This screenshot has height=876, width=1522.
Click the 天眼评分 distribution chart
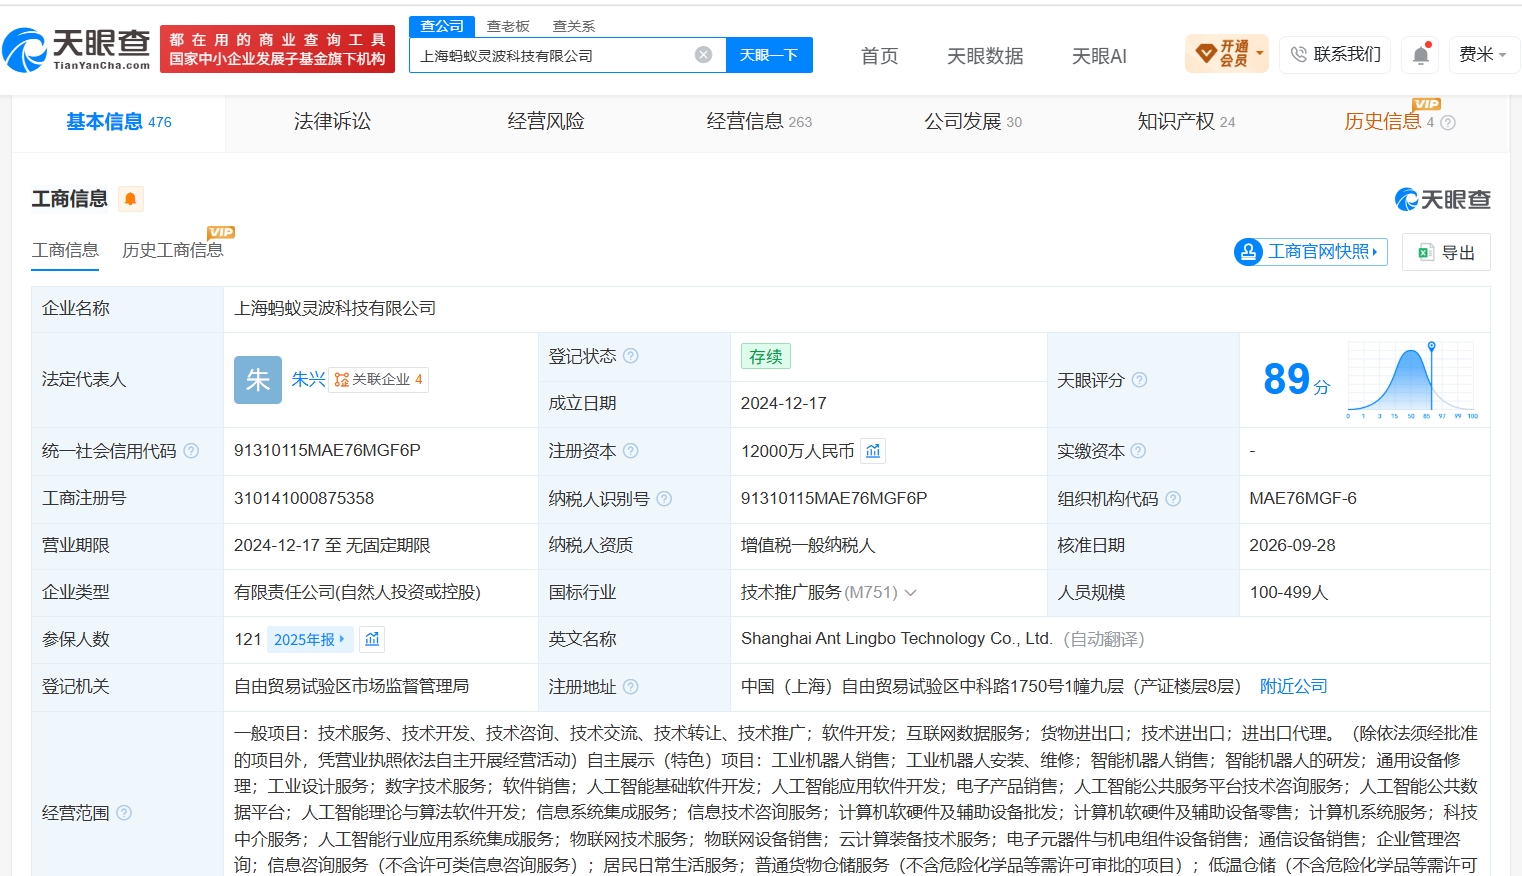coord(1413,380)
